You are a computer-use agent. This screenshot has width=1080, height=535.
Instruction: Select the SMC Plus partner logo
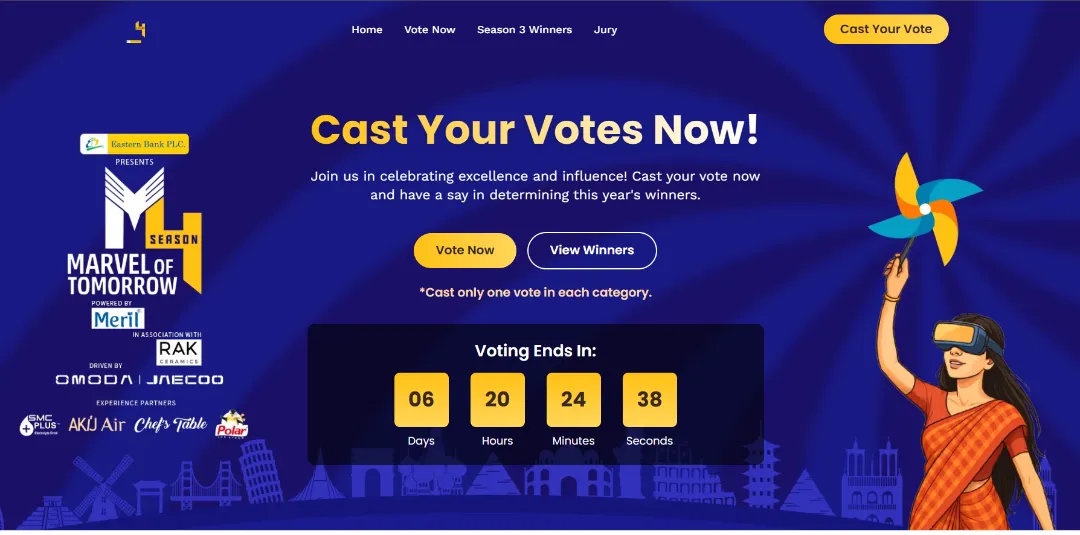(40, 426)
